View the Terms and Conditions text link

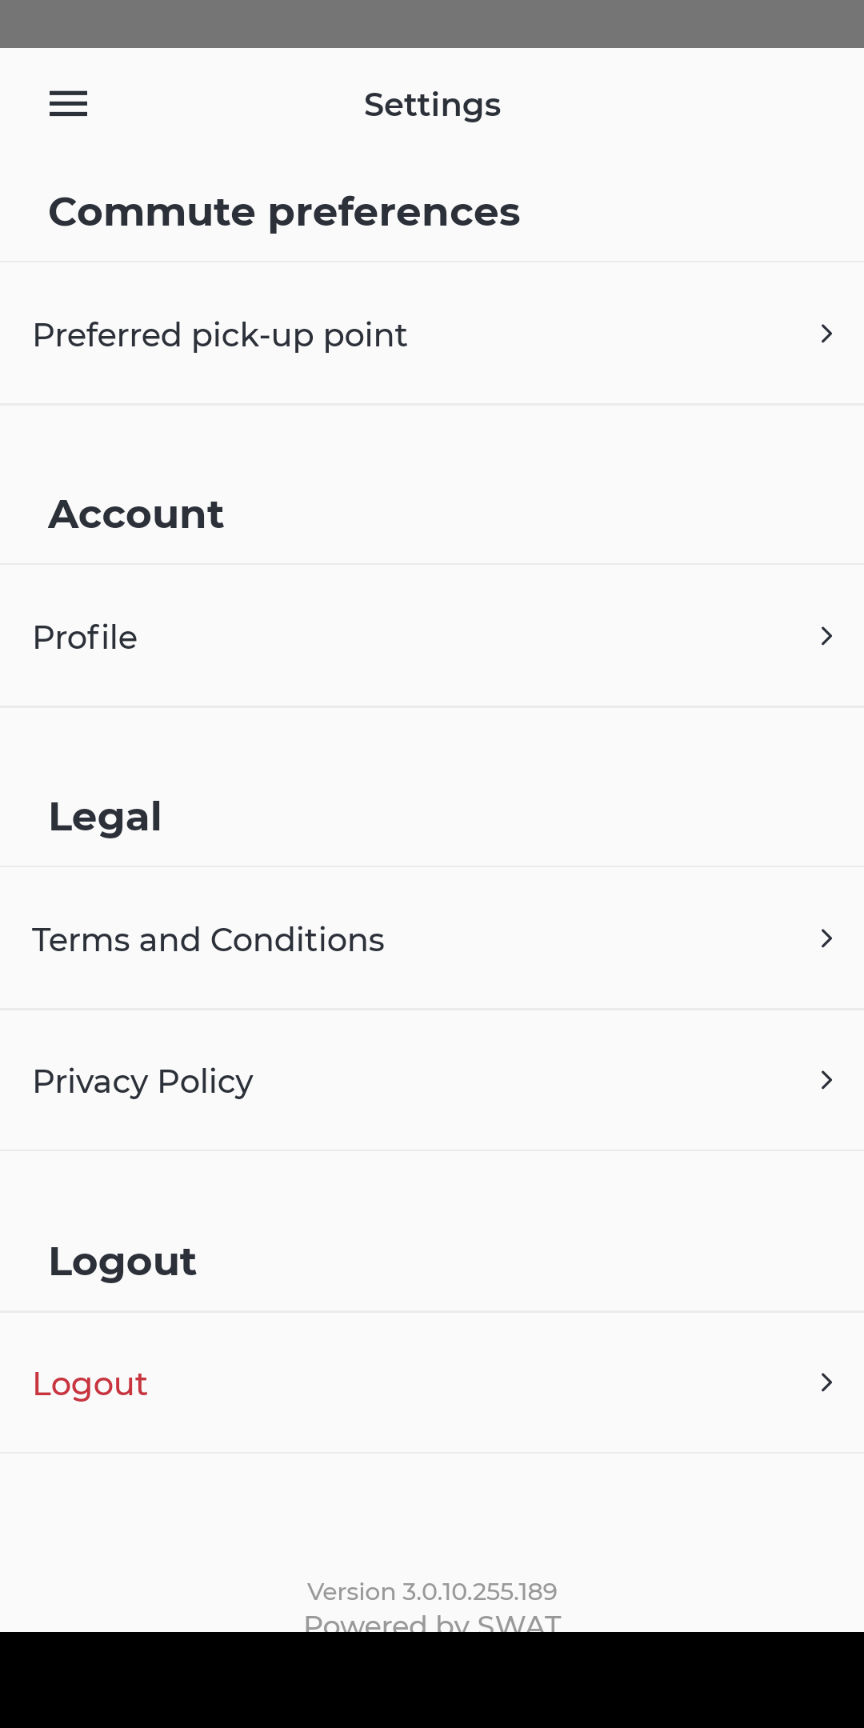coord(208,940)
